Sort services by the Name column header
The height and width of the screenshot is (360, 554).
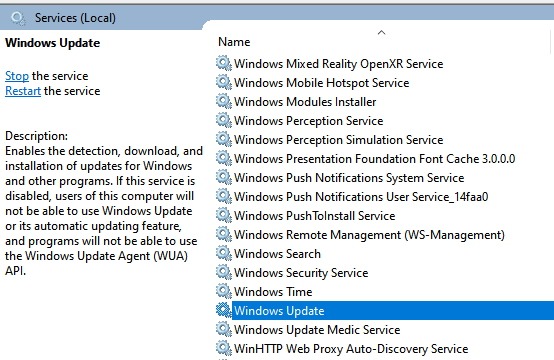[234, 42]
